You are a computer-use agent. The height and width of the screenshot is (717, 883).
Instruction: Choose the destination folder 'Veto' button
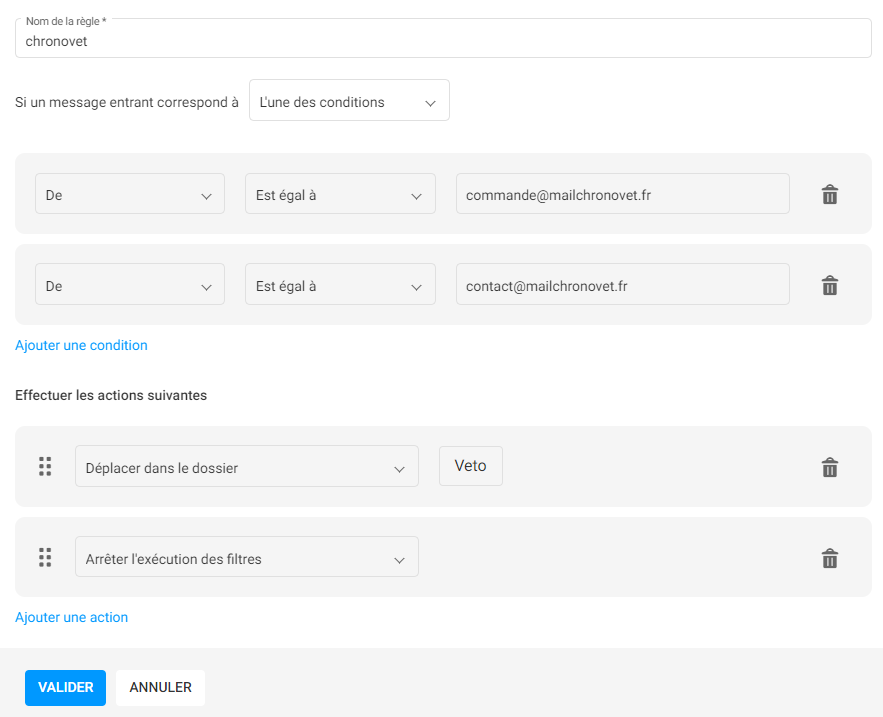click(471, 466)
